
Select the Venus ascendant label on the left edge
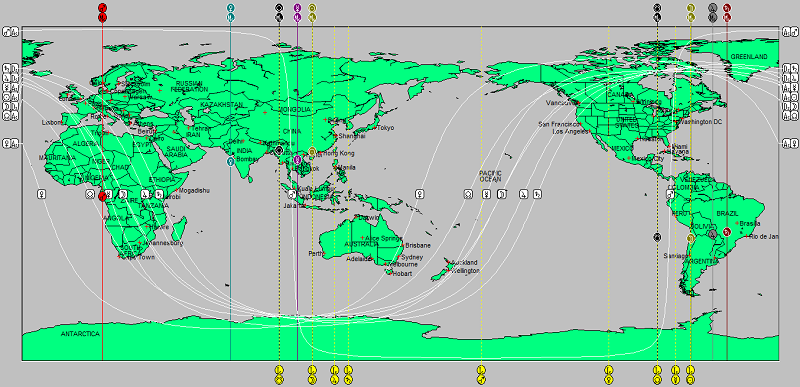pos(10,144)
